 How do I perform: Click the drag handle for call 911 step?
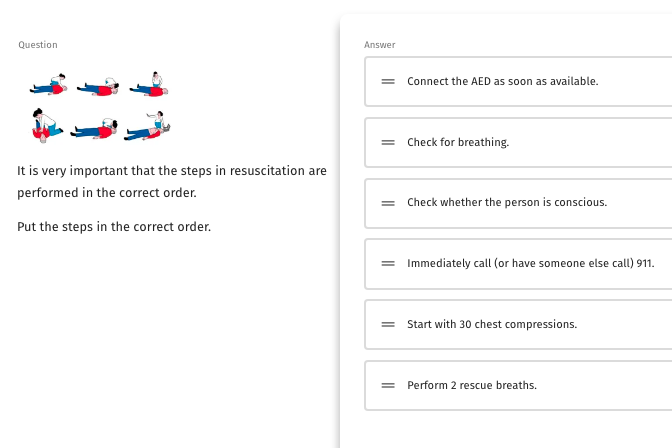388,263
